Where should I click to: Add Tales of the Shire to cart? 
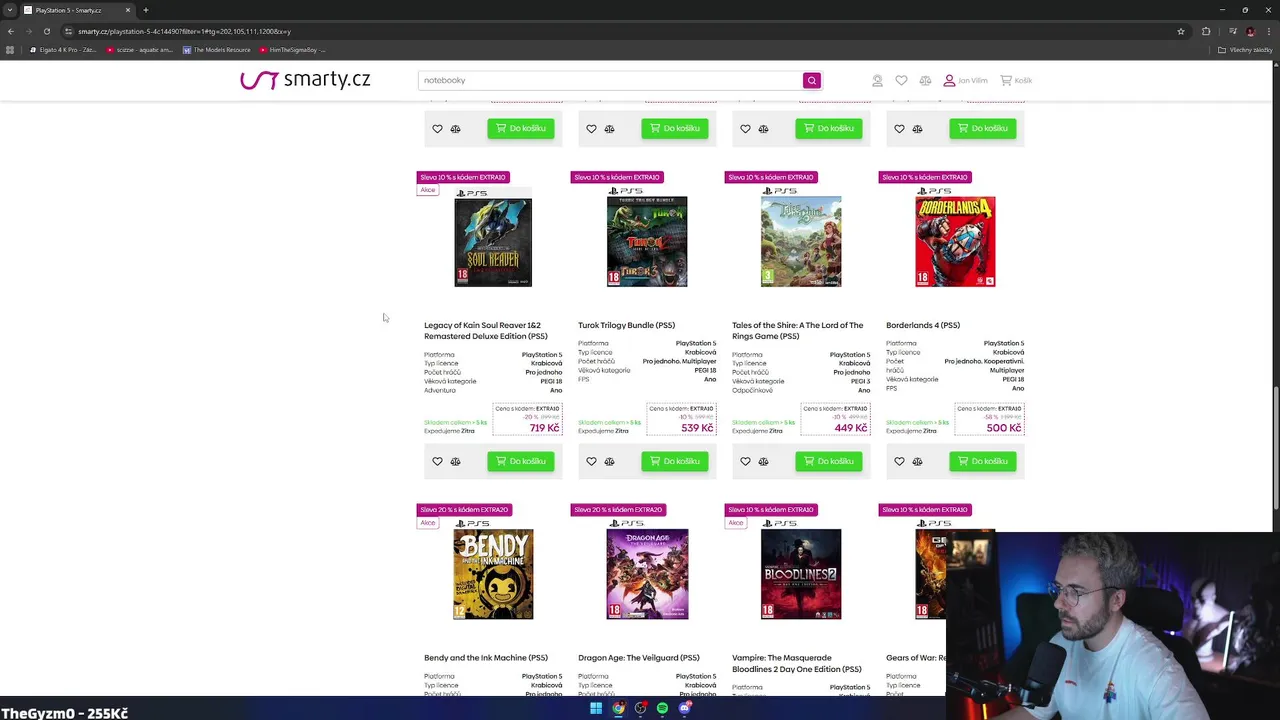(x=829, y=461)
